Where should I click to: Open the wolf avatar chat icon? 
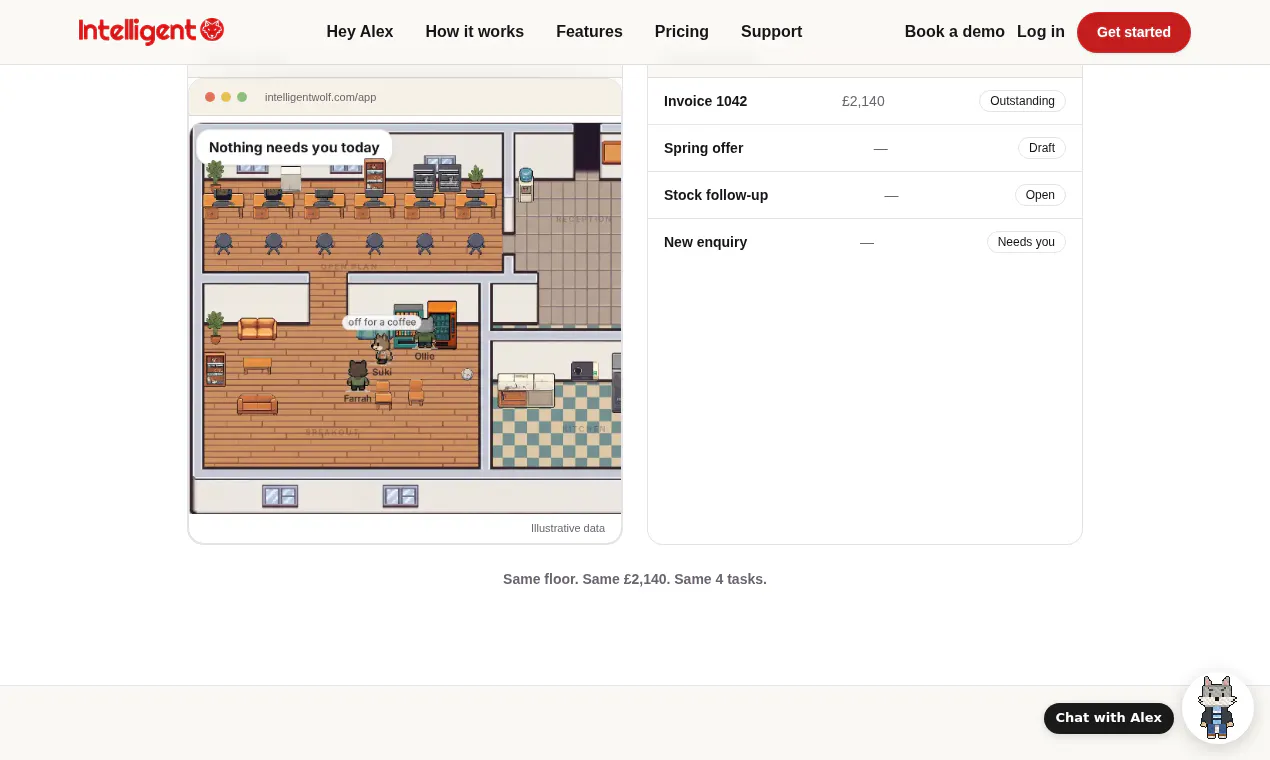click(x=1217, y=707)
